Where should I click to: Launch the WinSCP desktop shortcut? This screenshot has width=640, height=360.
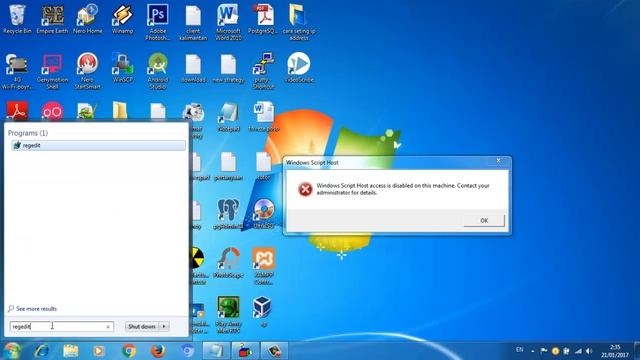122,68
